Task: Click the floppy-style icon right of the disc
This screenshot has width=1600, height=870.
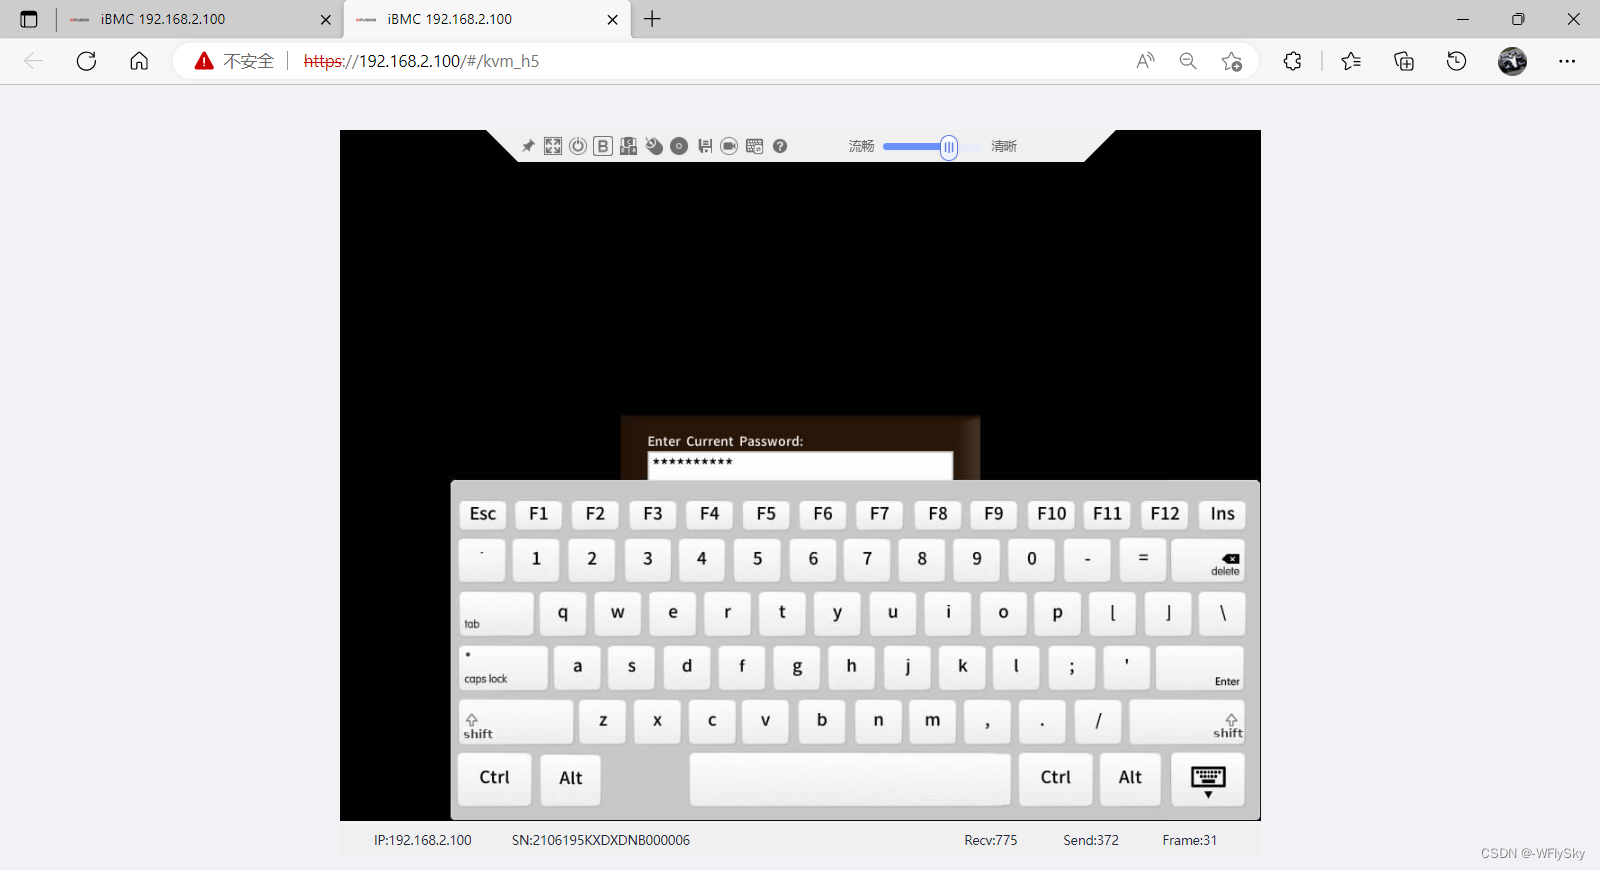Action: tap(705, 146)
